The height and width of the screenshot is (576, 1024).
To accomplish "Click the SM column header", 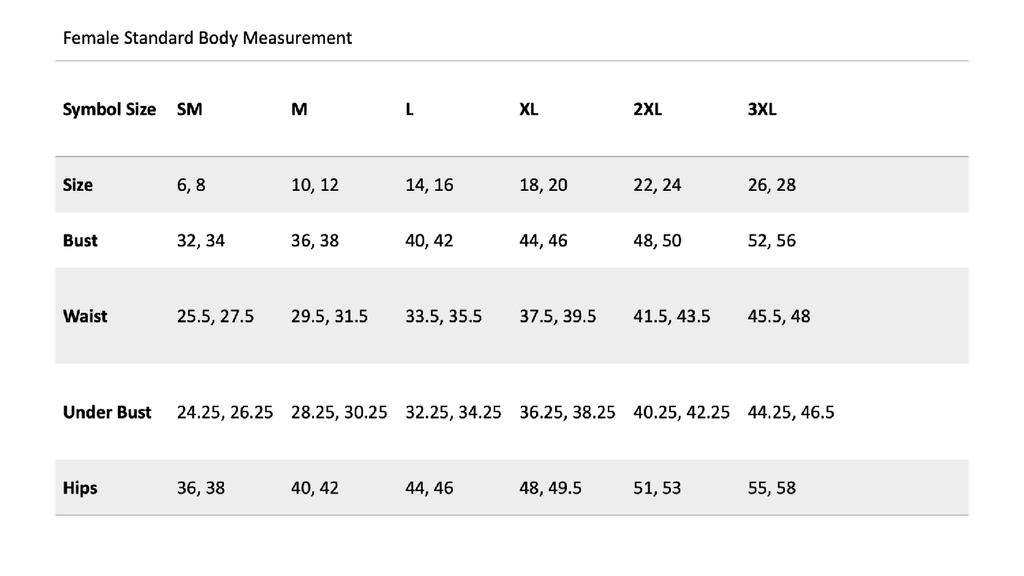I will (189, 109).
